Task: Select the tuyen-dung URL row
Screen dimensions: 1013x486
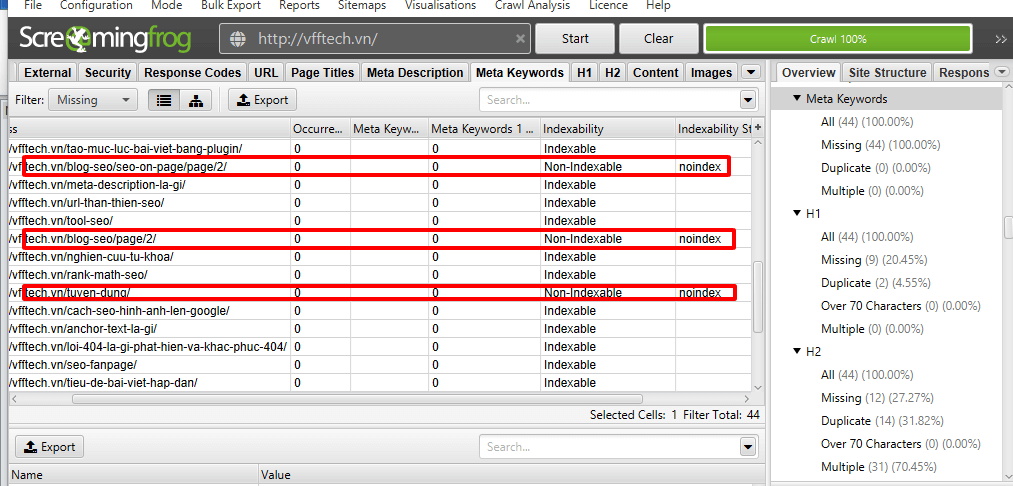Action: [x=381, y=293]
